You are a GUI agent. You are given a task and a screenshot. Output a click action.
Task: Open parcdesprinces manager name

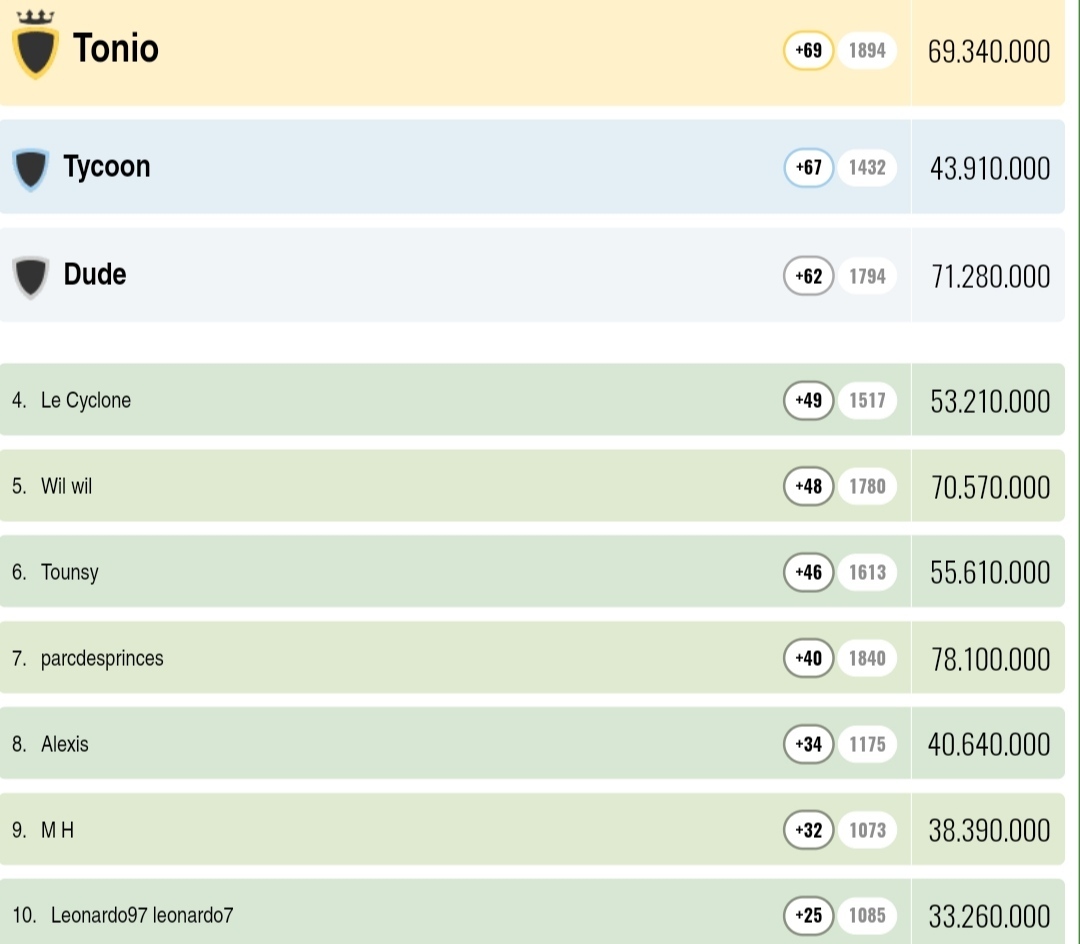[x=102, y=658]
